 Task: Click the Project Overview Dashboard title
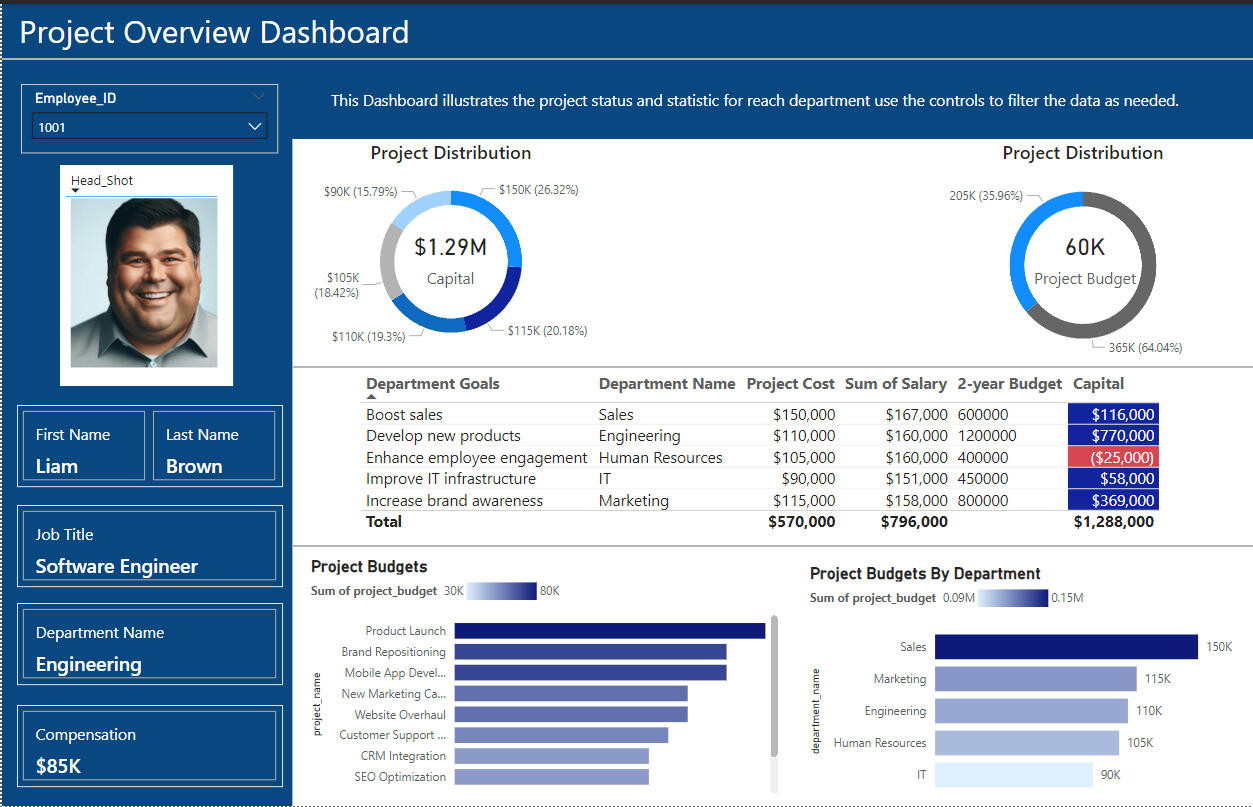(214, 32)
